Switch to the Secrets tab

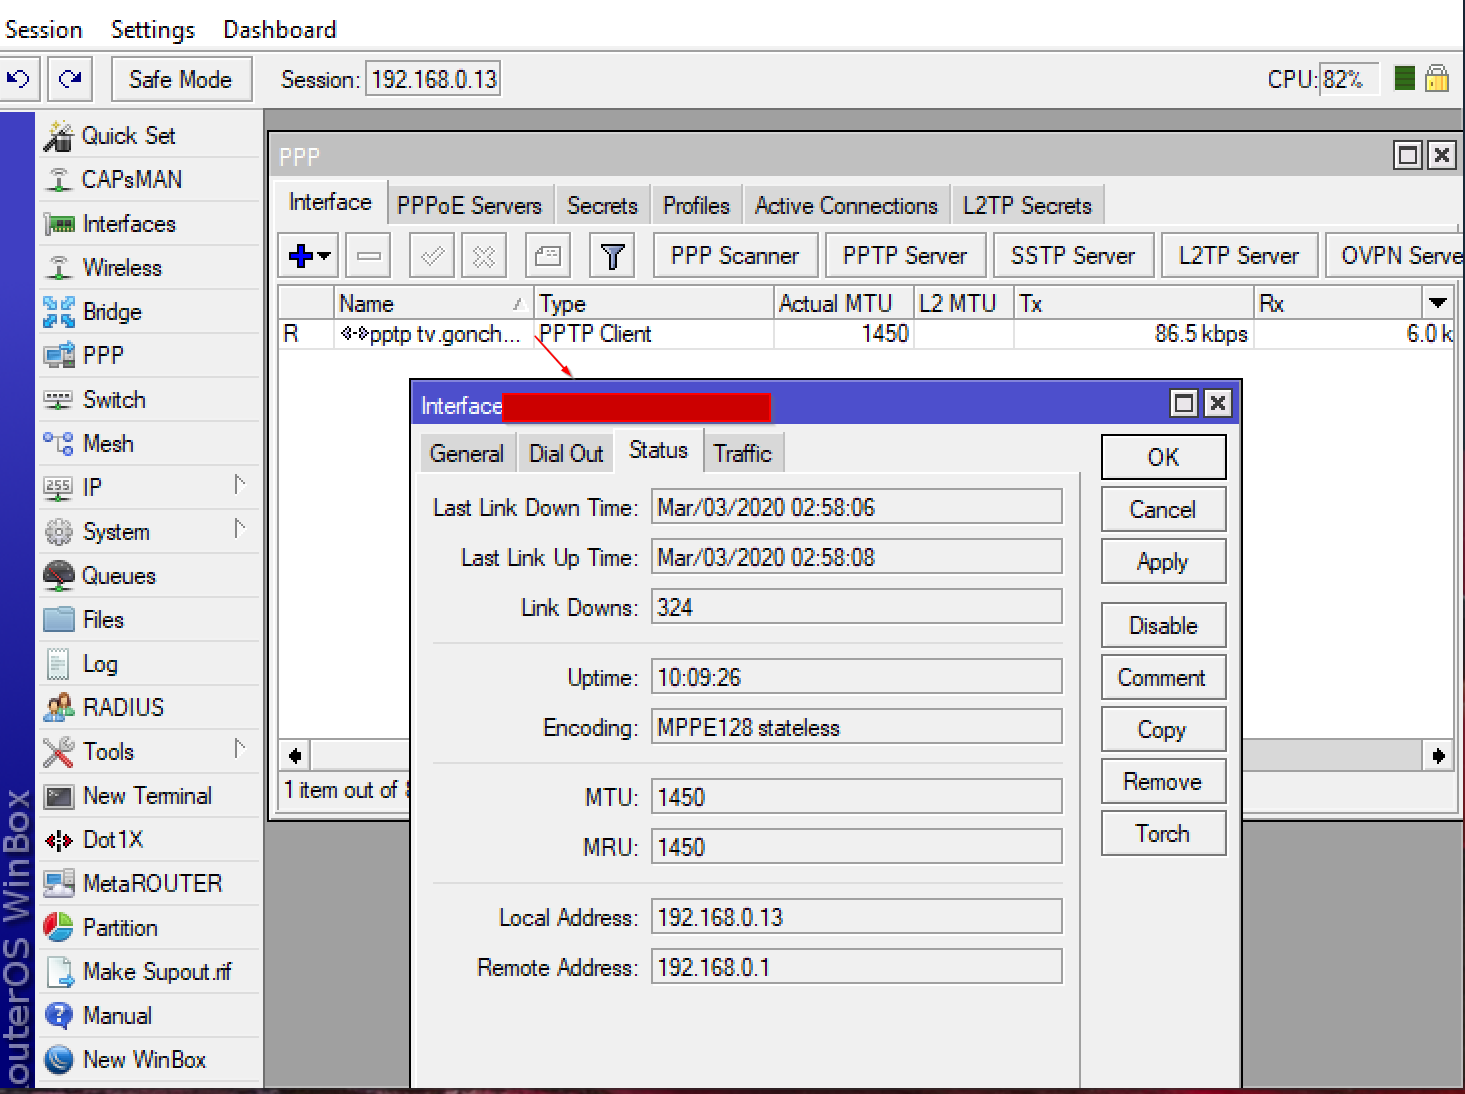[602, 206]
